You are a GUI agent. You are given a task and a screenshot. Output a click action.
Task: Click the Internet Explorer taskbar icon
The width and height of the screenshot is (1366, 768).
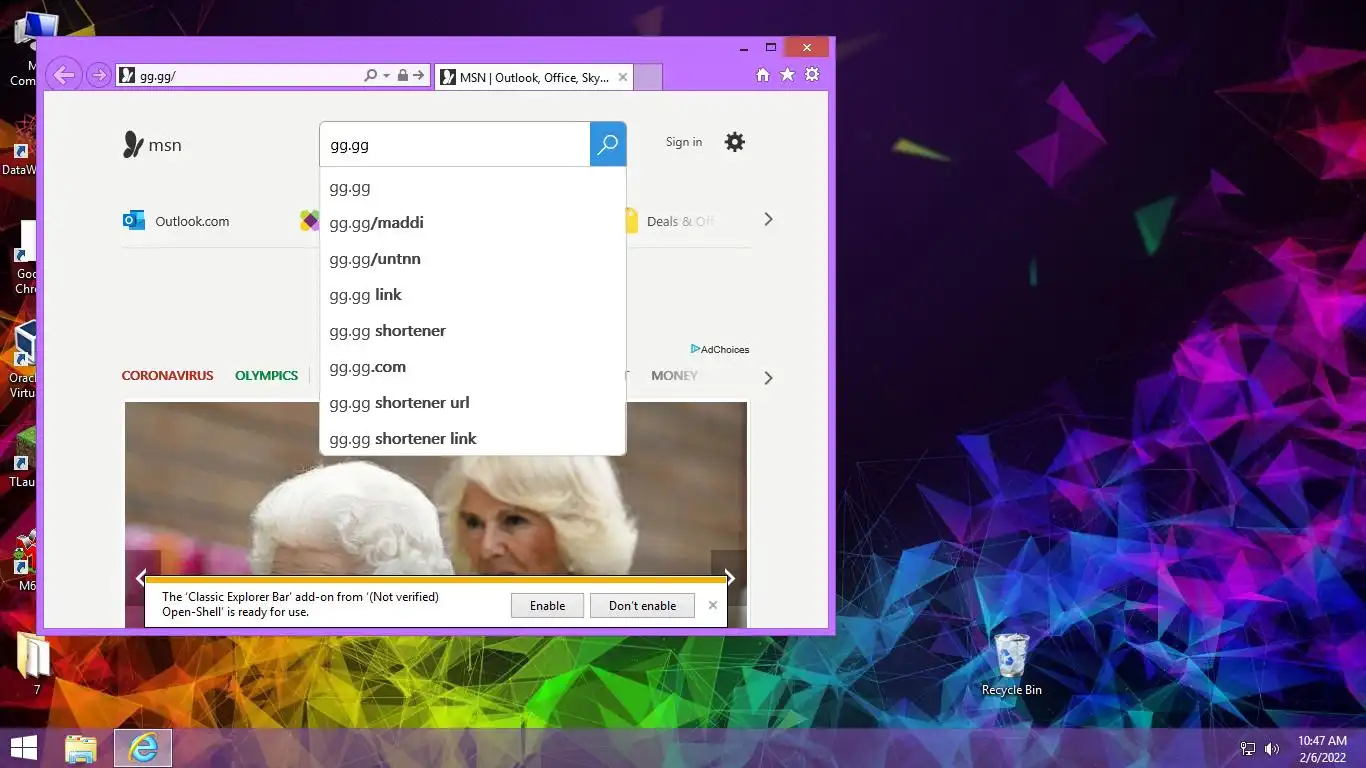click(x=143, y=748)
